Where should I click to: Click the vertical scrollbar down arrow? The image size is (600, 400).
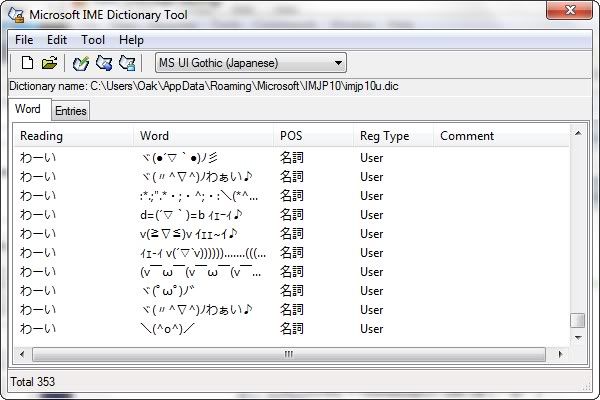(x=578, y=338)
